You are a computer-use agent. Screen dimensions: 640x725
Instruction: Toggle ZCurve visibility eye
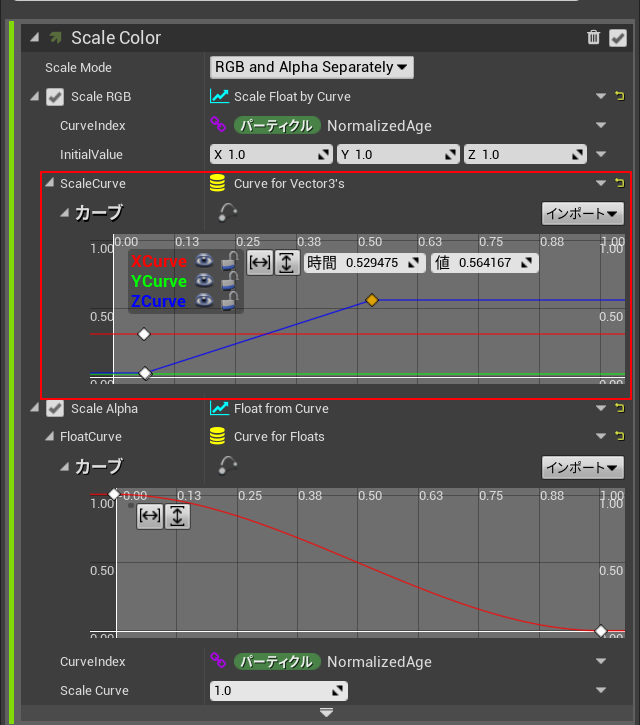tap(204, 301)
